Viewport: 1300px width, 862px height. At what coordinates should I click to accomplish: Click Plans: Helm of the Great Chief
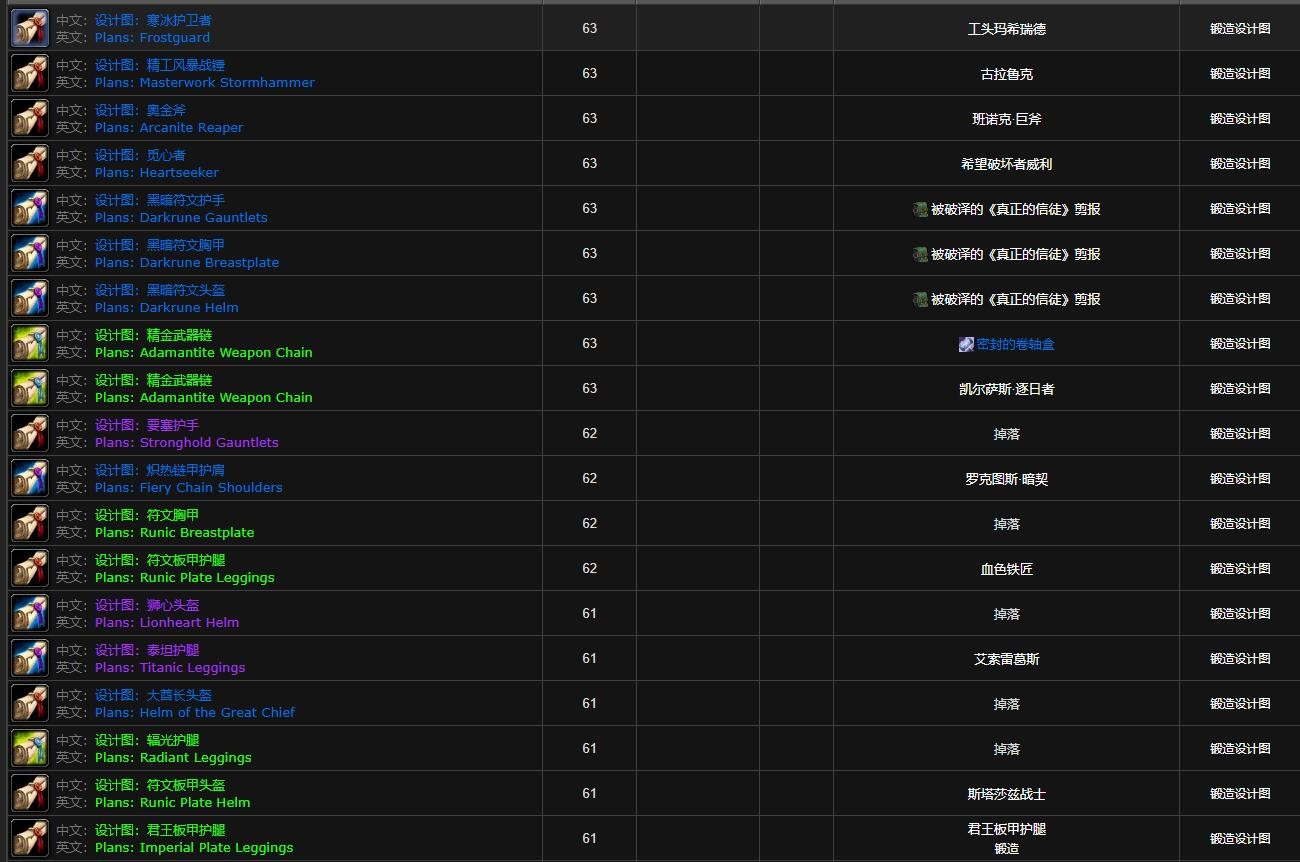pos(194,713)
